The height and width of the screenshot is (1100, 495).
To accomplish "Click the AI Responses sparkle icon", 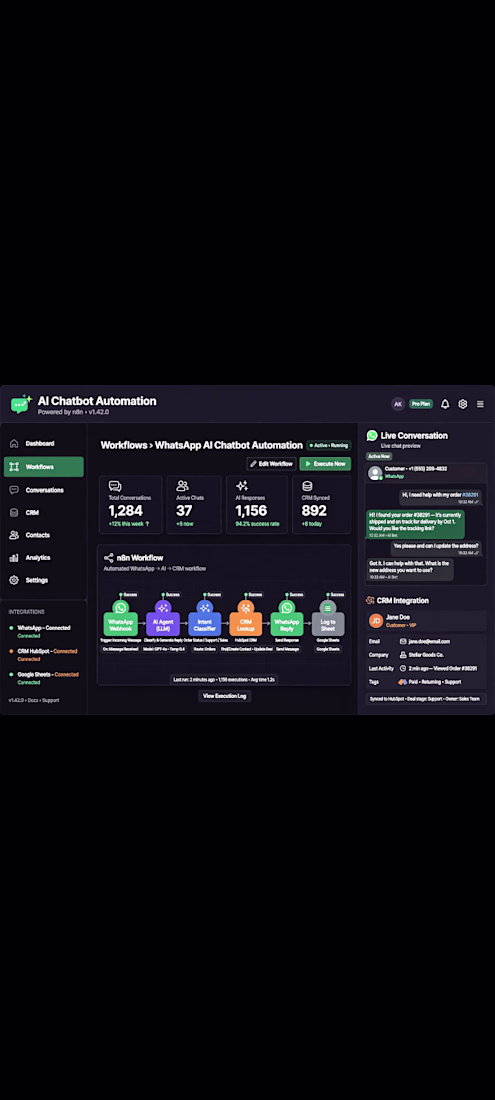I will pos(242,485).
